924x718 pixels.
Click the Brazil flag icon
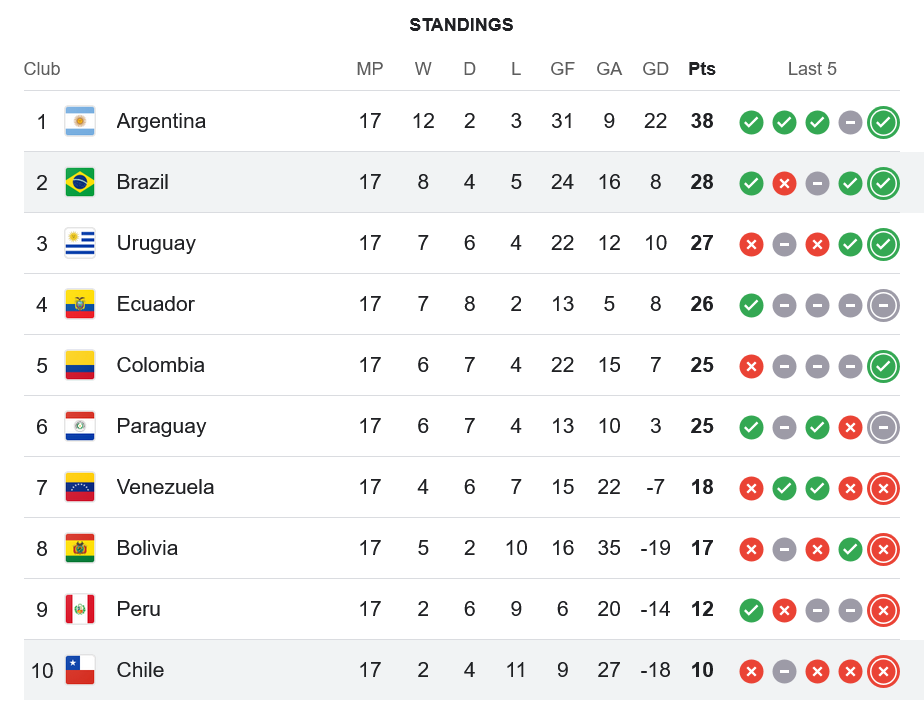(x=80, y=182)
